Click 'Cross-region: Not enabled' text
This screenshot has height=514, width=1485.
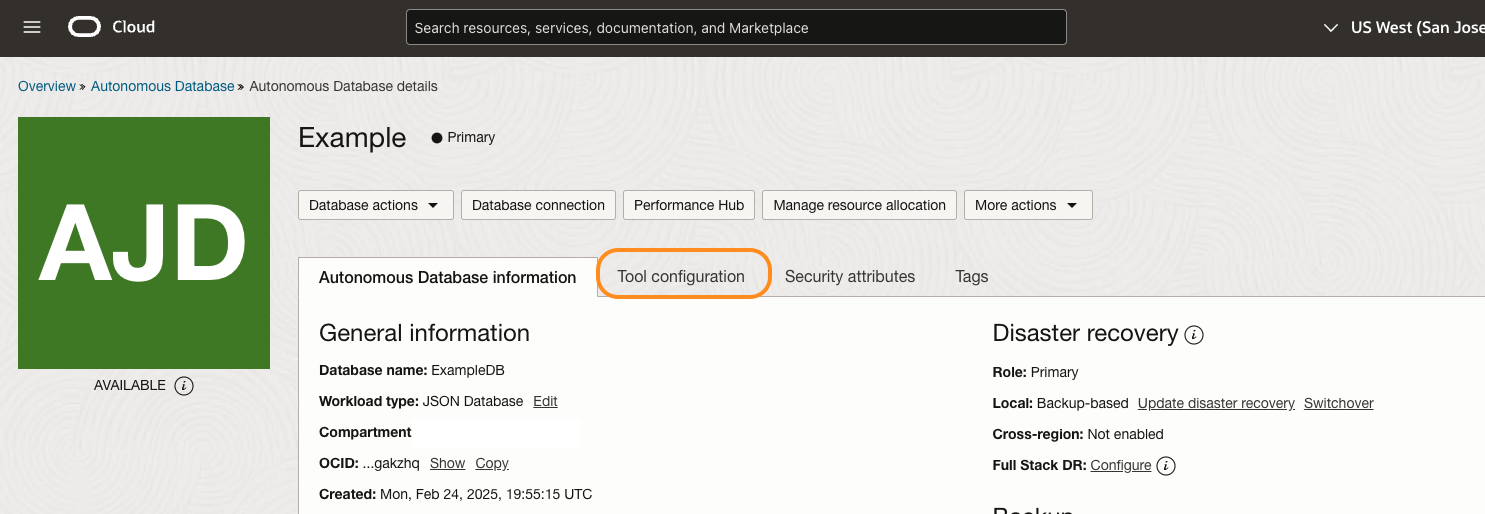1078,434
